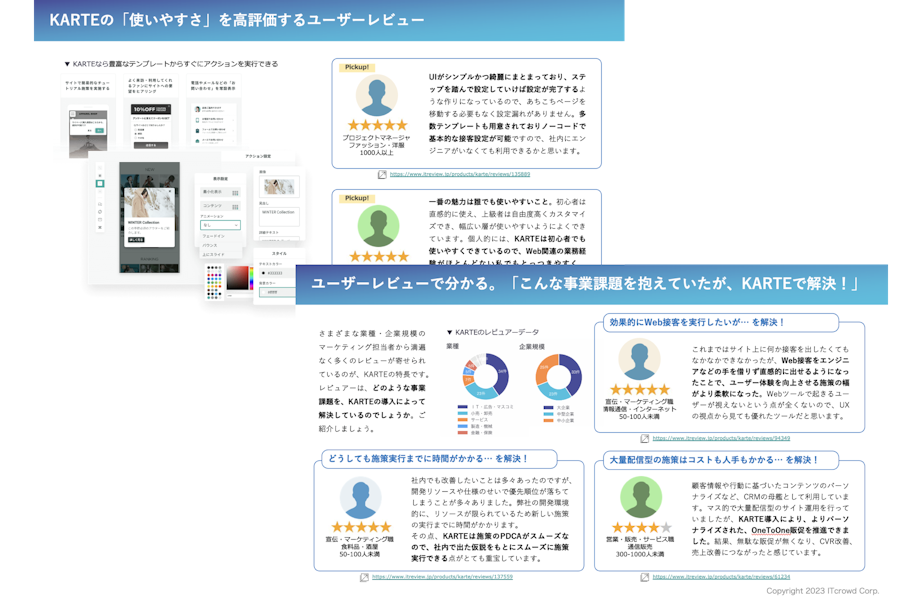This screenshot has width=922, height=598.
Task: Click avatar of 食料品・酒屋 reviewer
Action: (x=360, y=497)
